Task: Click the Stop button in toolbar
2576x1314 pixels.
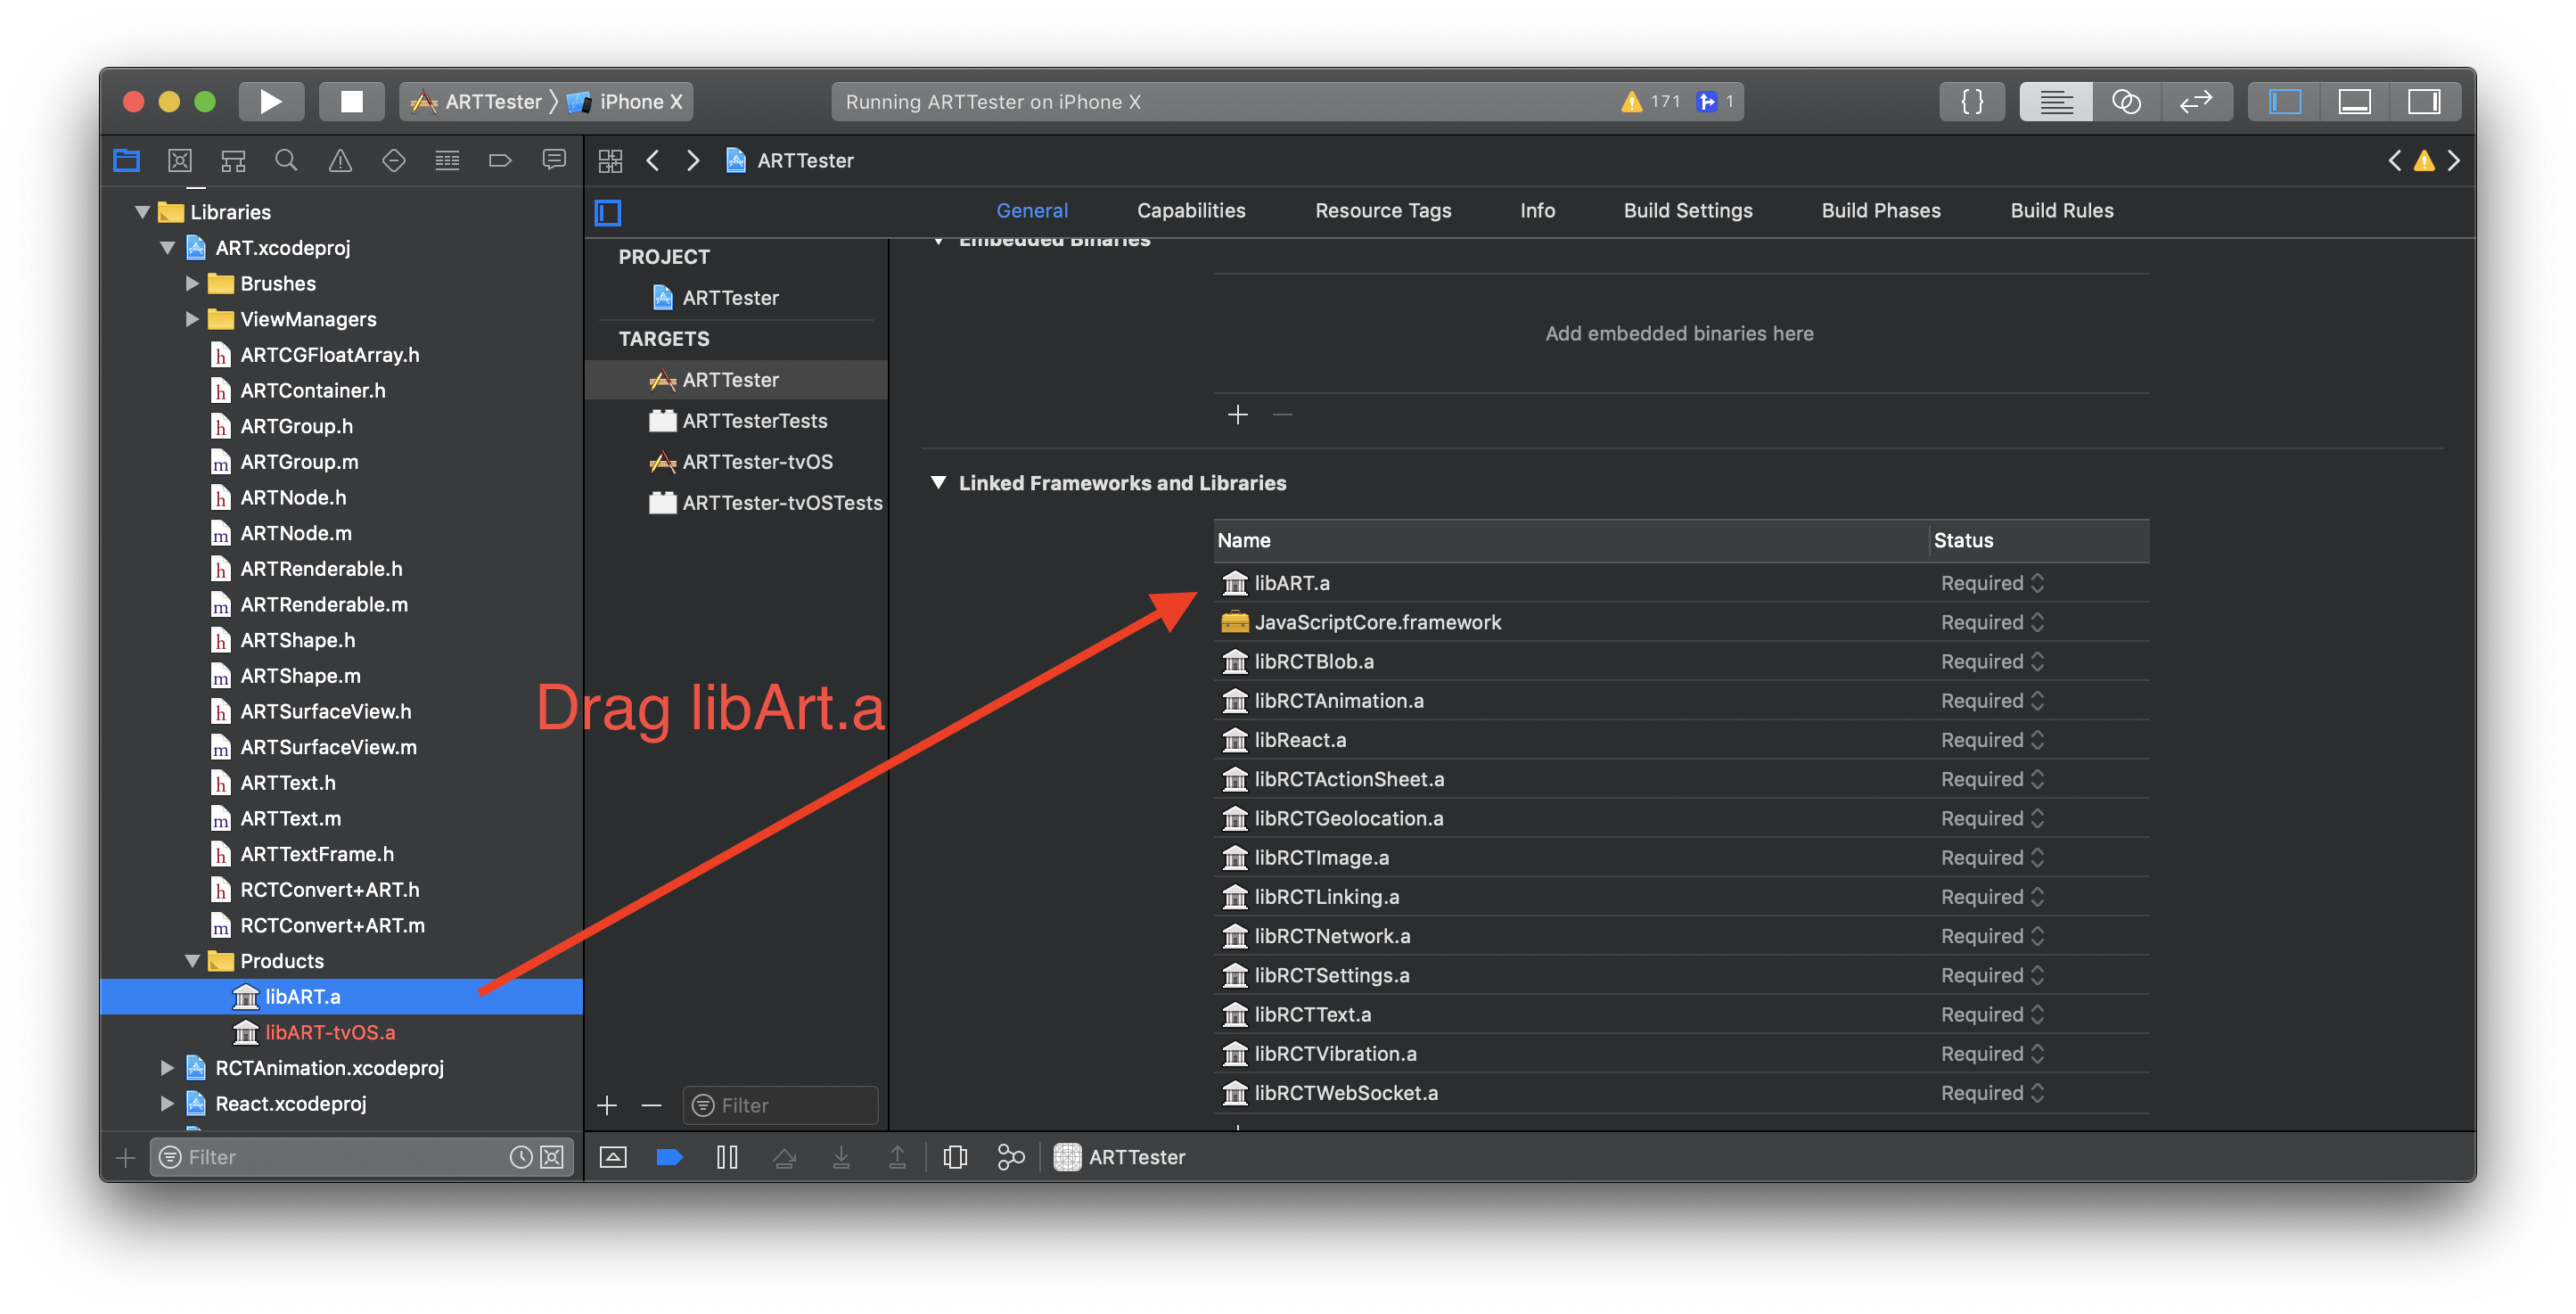Action: tap(351, 101)
